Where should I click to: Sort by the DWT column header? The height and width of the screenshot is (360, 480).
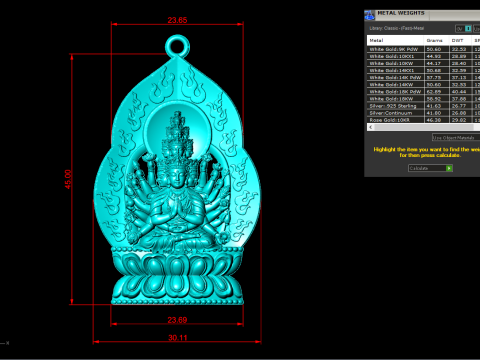(x=460, y=40)
